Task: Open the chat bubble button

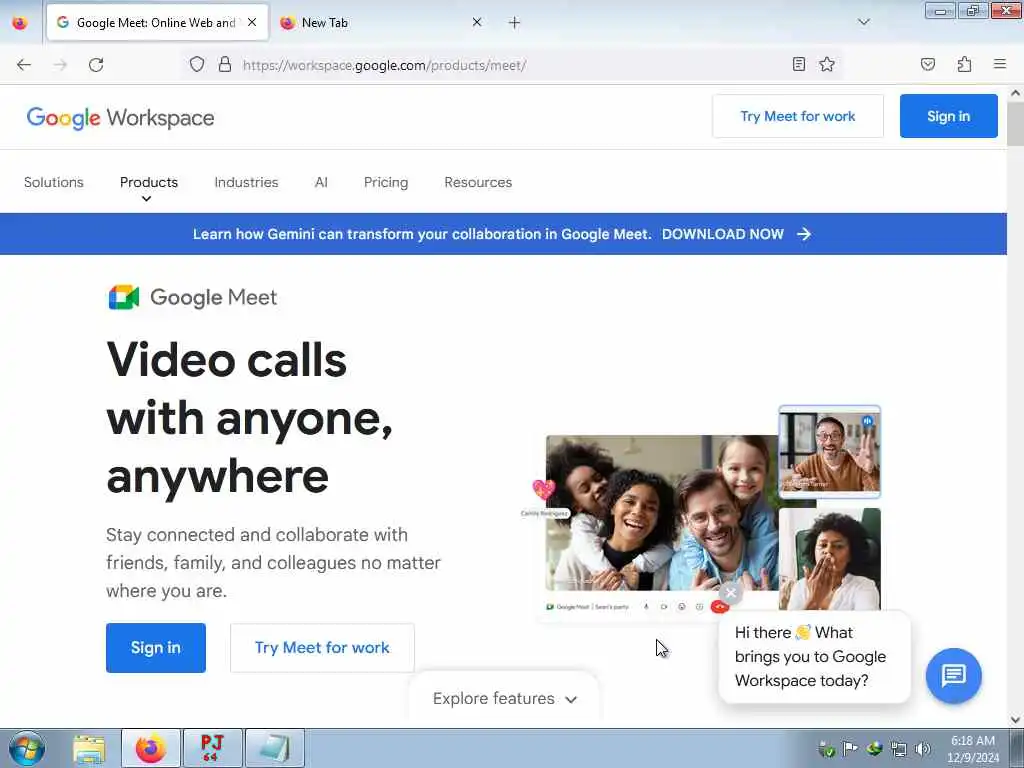Action: click(x=953, y=675)
